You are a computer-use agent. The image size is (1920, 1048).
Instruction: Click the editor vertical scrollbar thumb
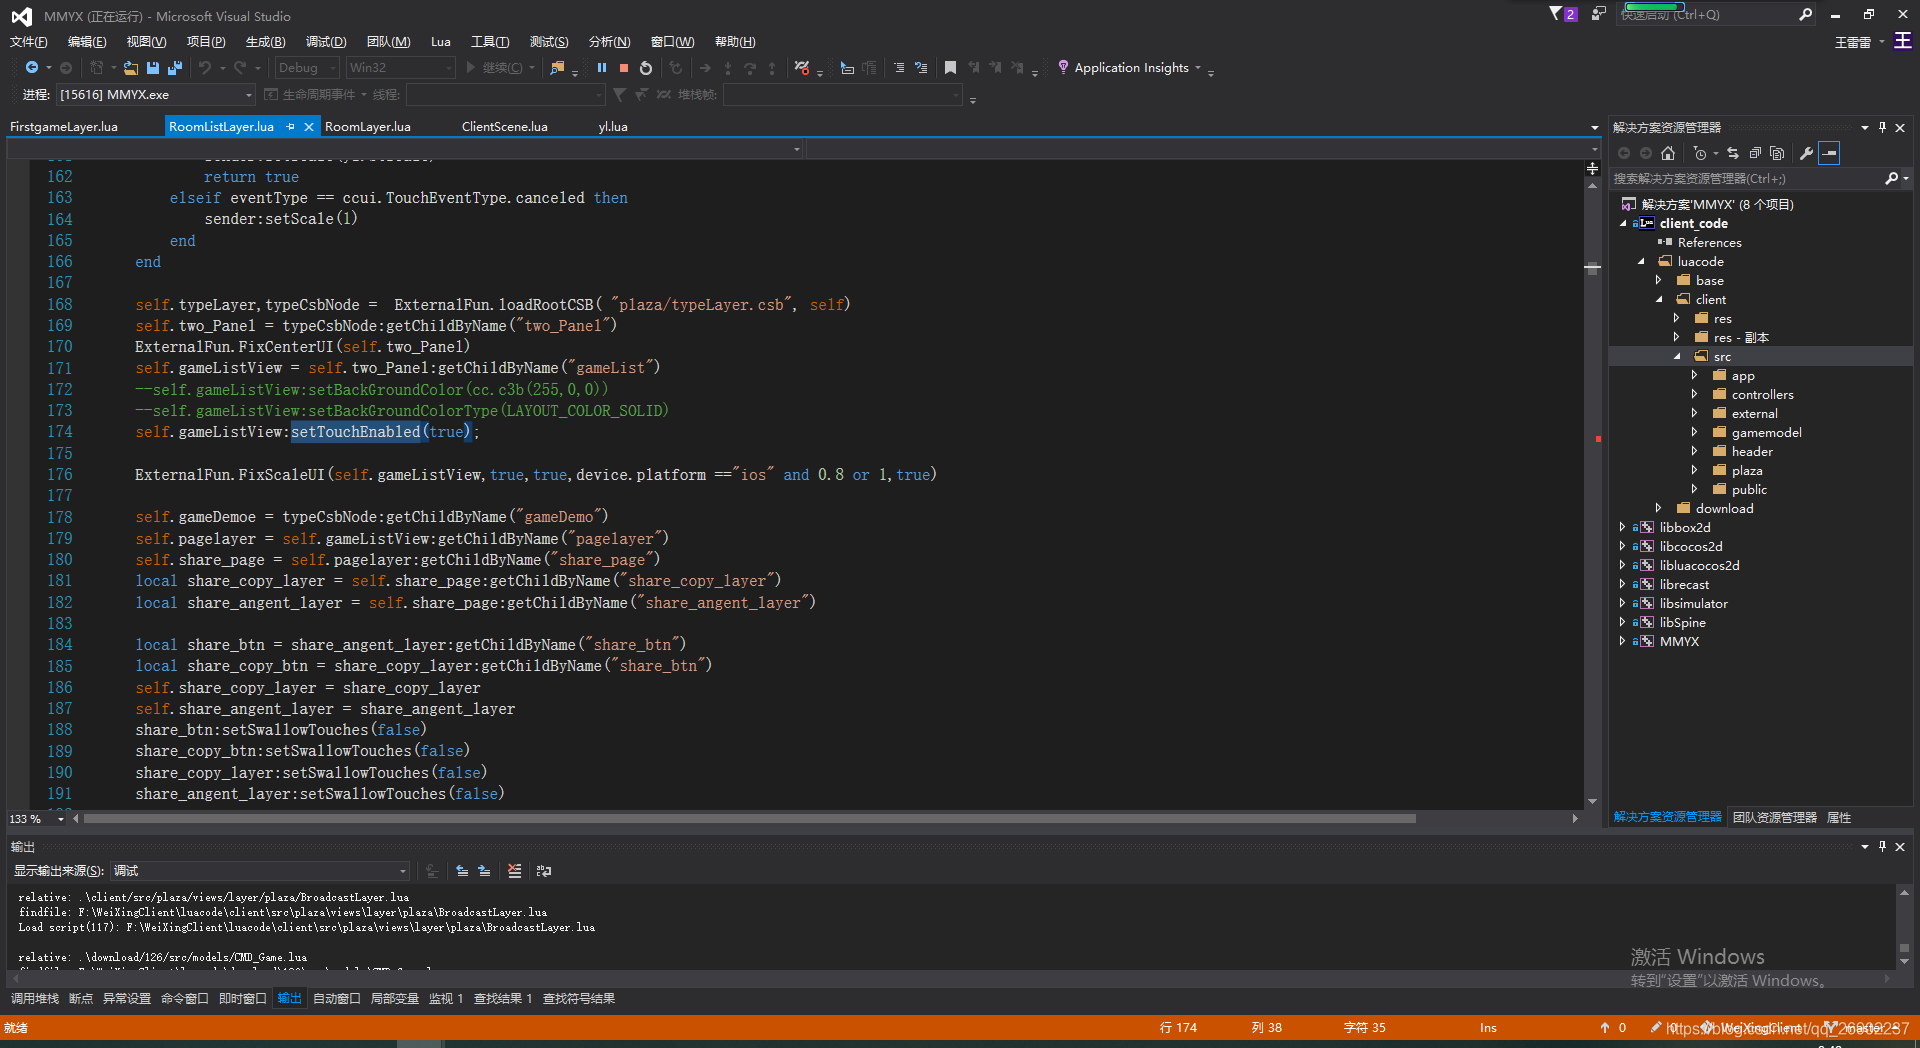tap(1593, 268)
